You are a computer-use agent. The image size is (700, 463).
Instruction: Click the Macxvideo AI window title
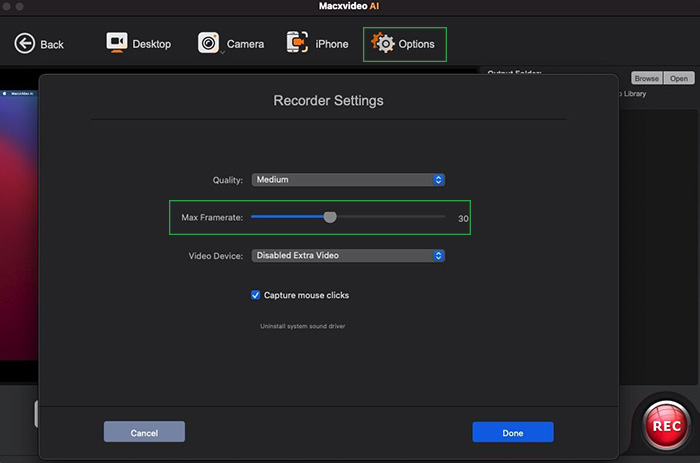click(349, 6)
